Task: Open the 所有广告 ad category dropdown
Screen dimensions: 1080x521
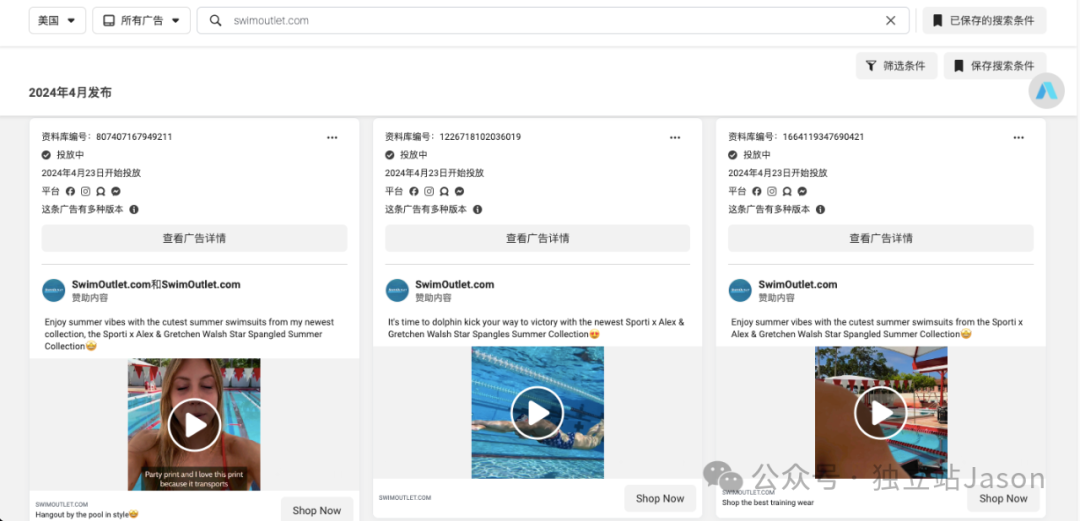Action: pos(141,21)
